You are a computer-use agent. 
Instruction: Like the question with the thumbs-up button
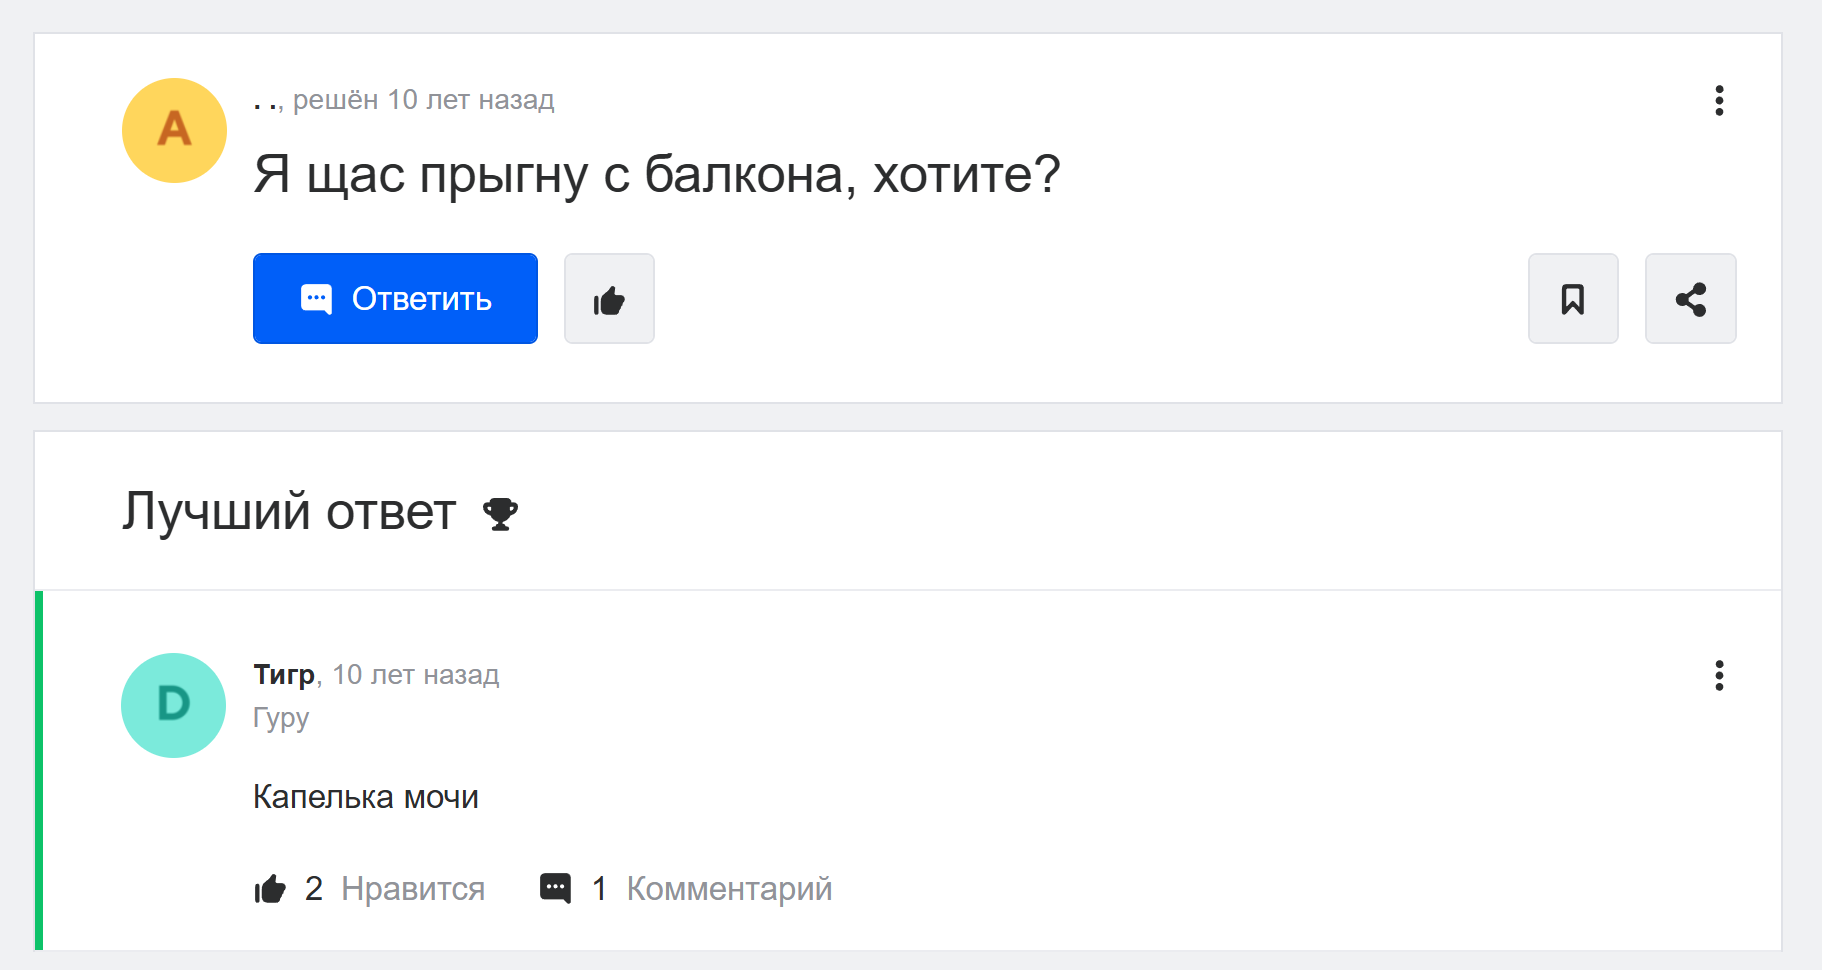(x=609, y=299)
